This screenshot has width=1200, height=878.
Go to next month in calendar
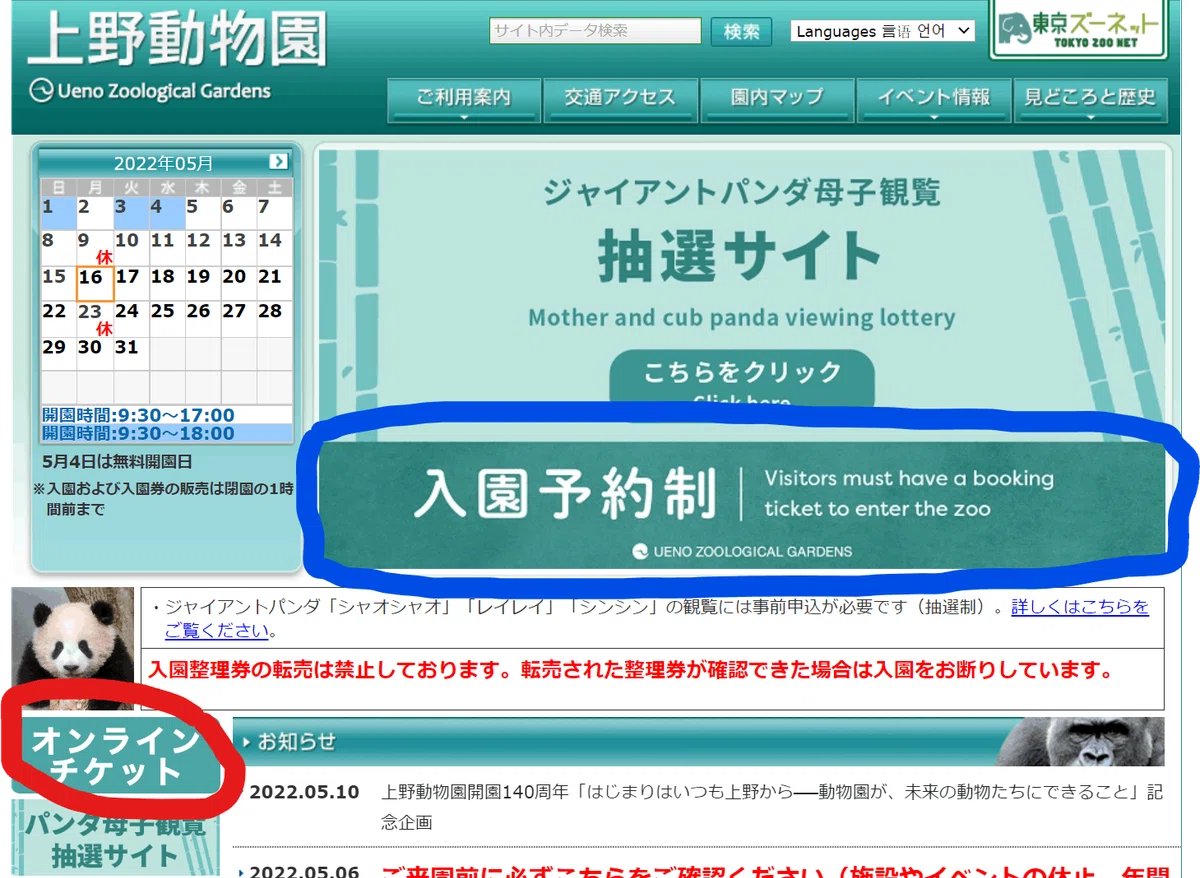pos(278,161)
